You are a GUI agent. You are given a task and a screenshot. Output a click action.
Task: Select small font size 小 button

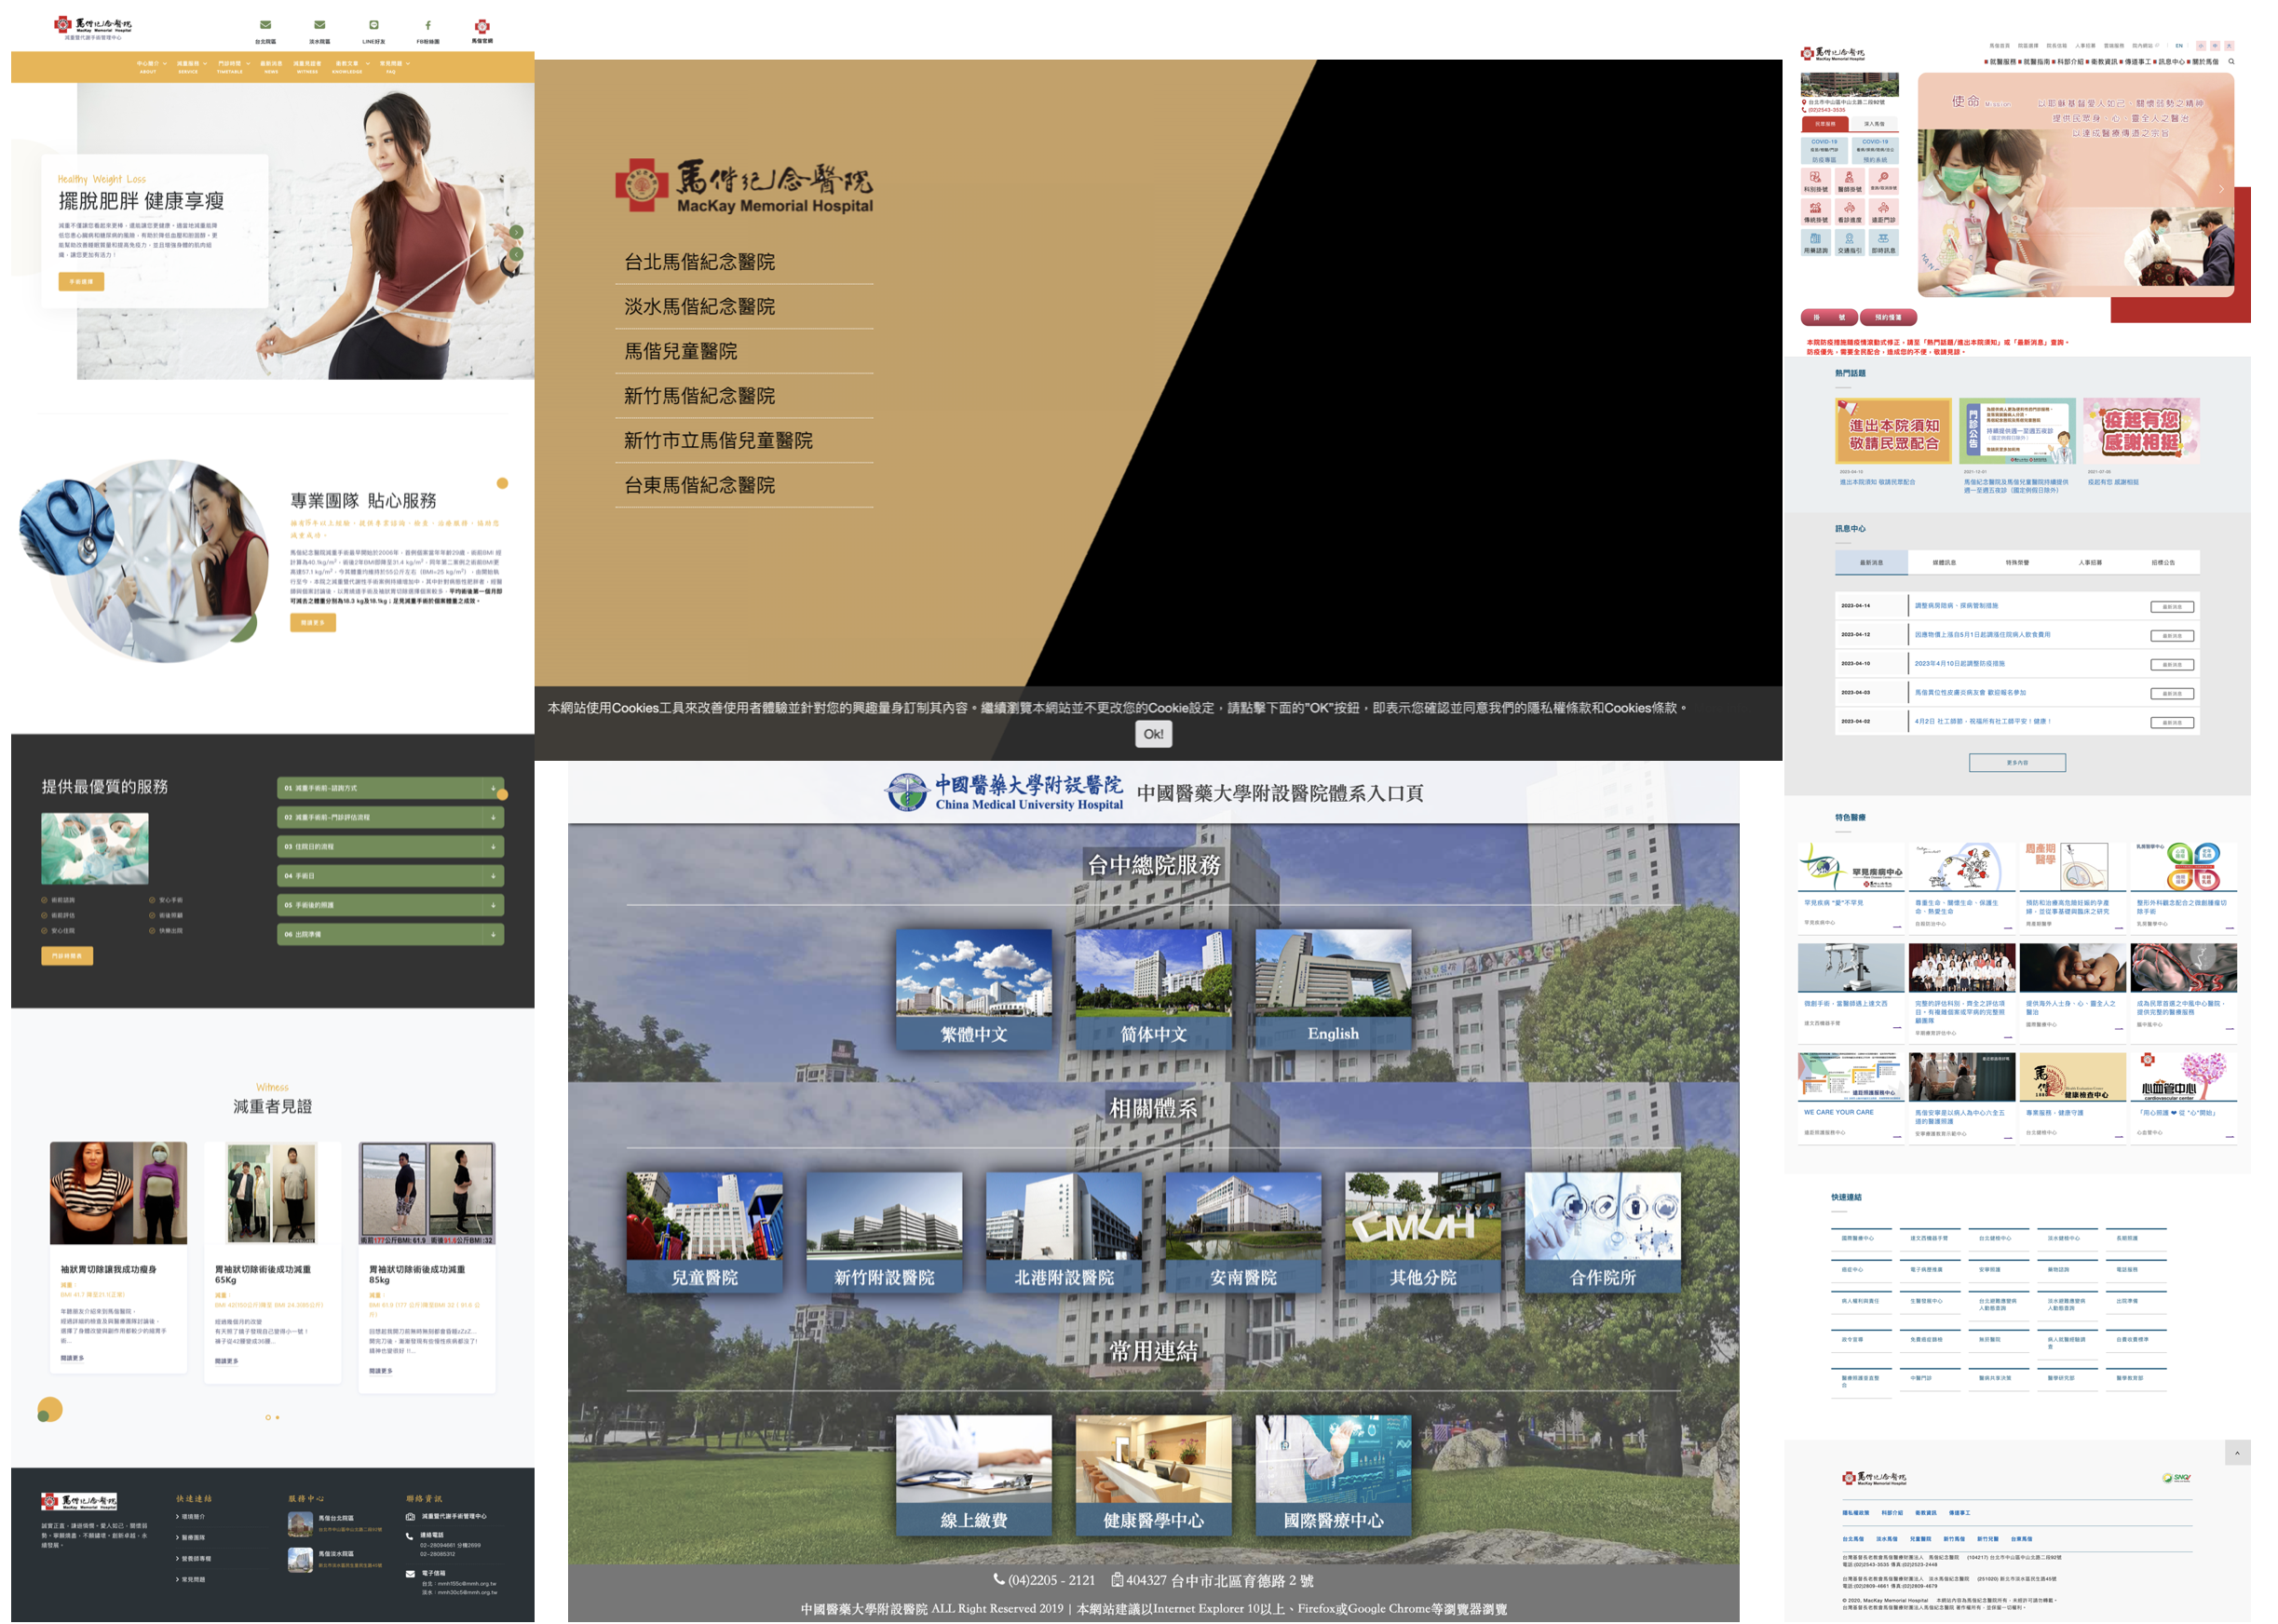click(x=2201, y=46)
